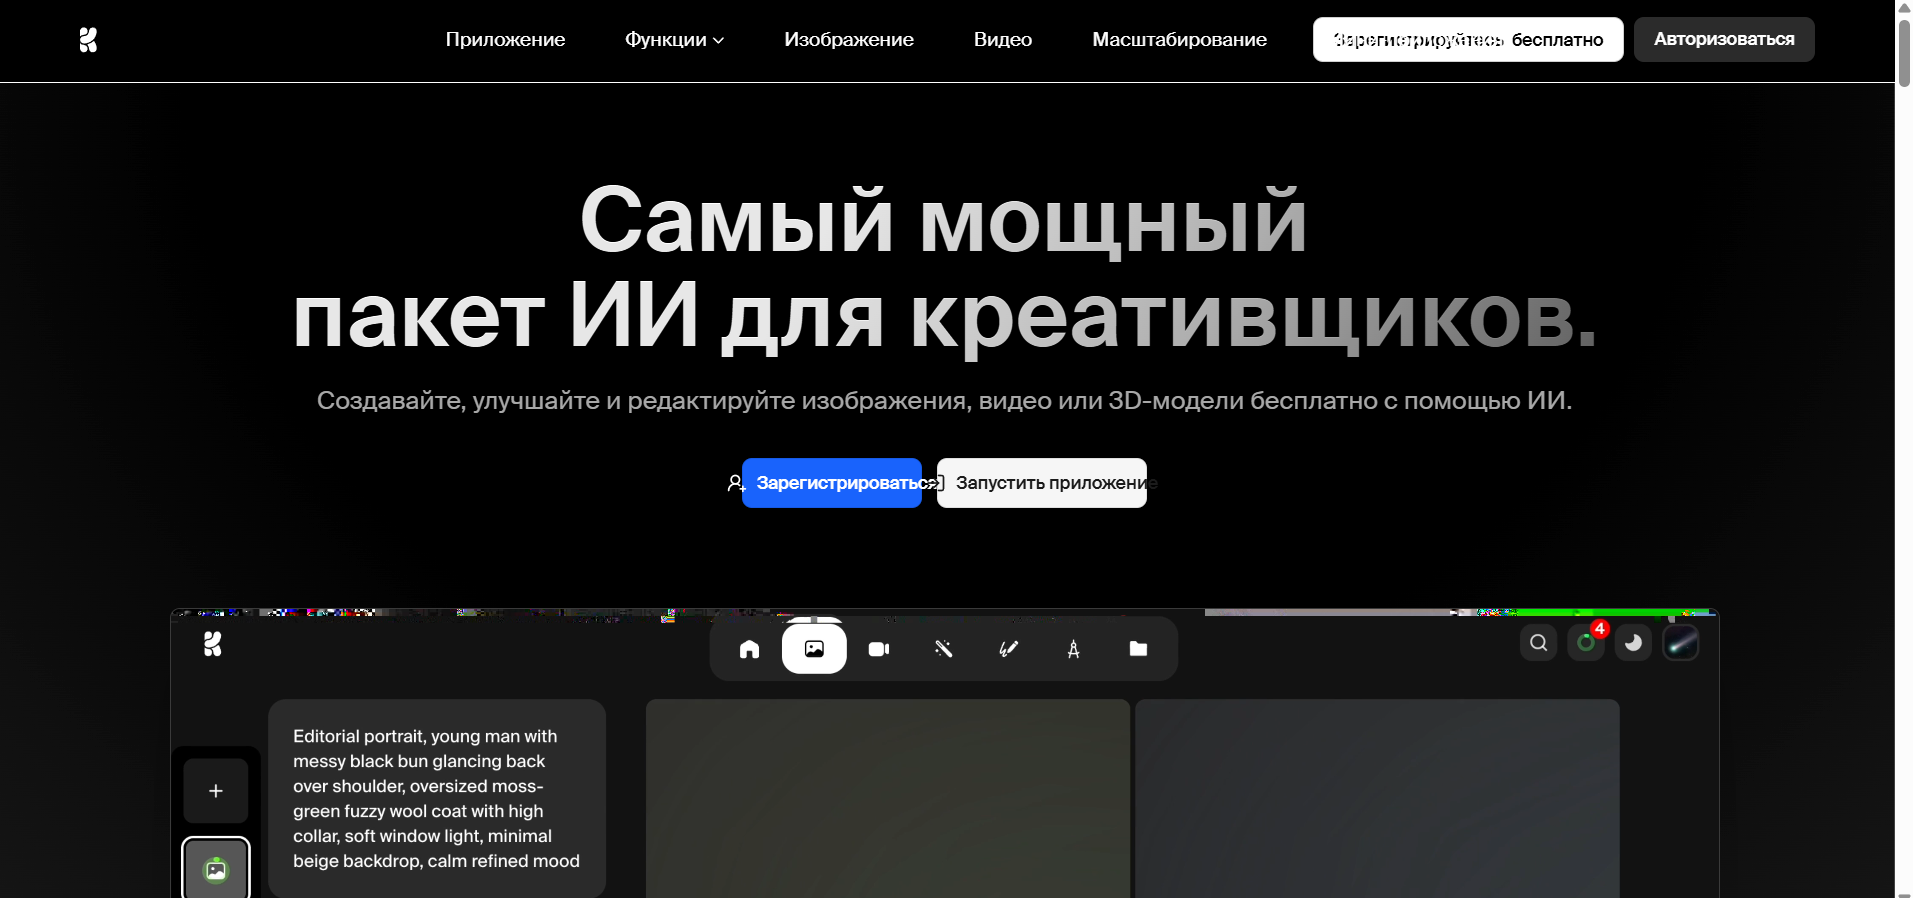Open the user avatar in app preview
Image resolution: width=1913 pixels, height=898 pixels.
pyautogui.click(x=1681, y=643)
